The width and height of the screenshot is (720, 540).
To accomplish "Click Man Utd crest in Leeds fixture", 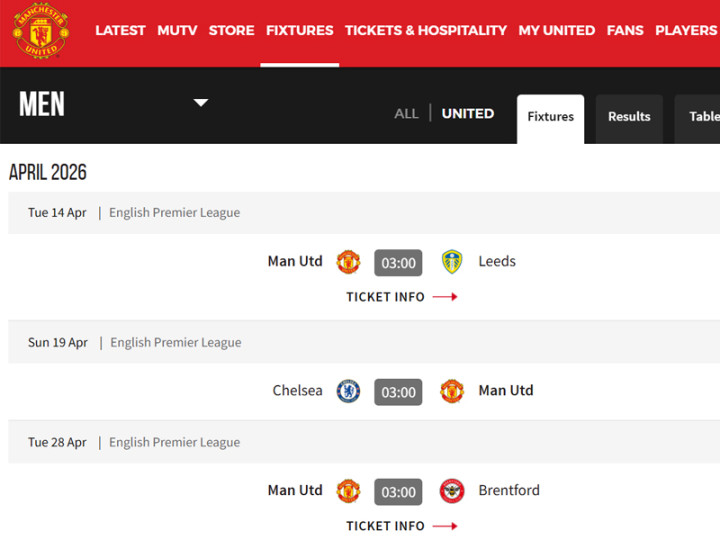I will tap(348, 262).
